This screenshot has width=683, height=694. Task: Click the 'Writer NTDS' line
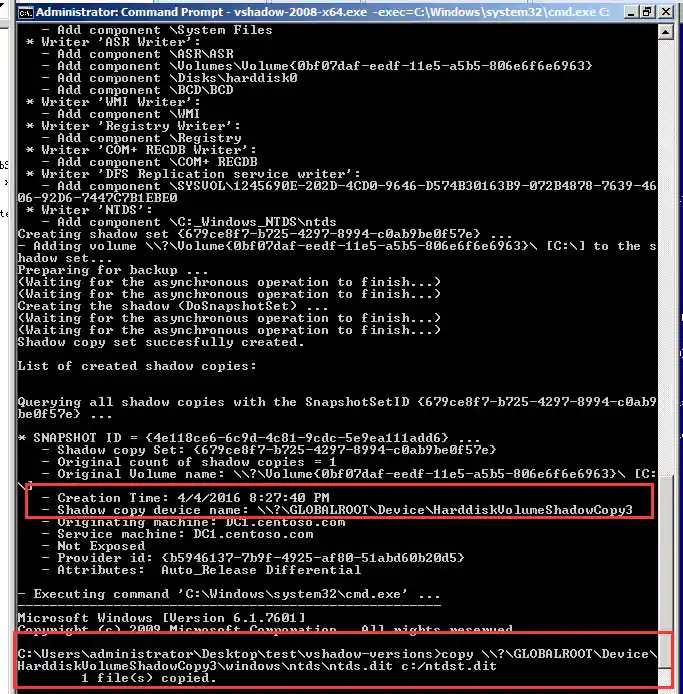click(89, 210)
